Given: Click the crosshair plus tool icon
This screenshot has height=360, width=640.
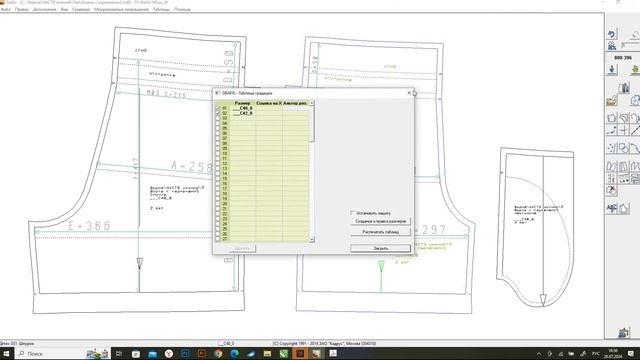Looking at the screenshot, I should click(x=624, y=130).
